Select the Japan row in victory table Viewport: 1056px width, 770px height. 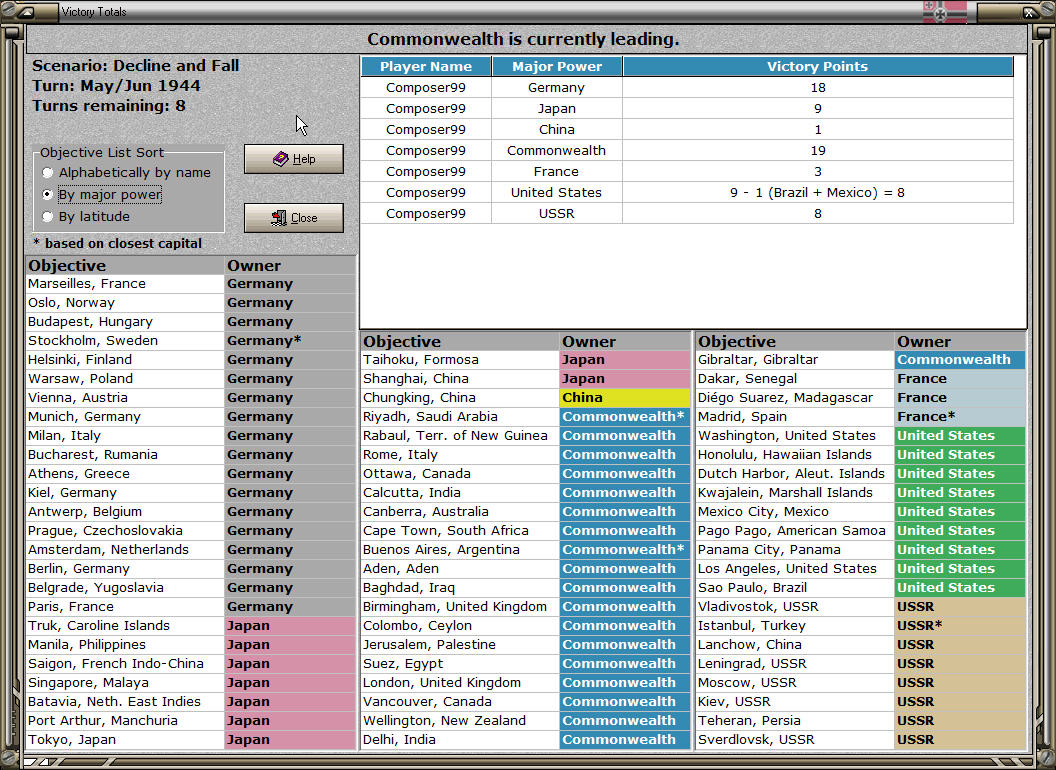click(x=687, y=108)
